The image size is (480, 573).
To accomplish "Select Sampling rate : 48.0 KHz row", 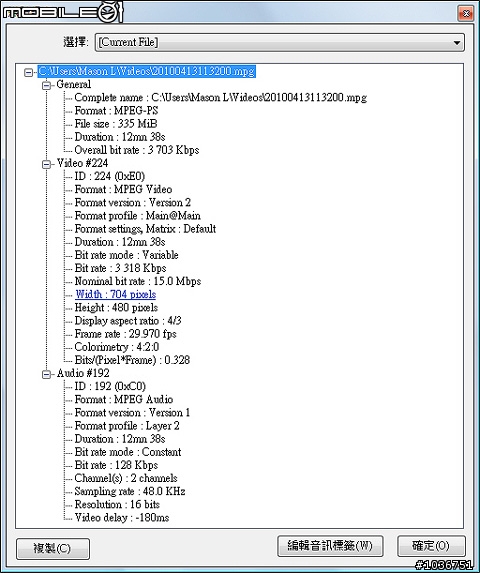I will (130, 492).
